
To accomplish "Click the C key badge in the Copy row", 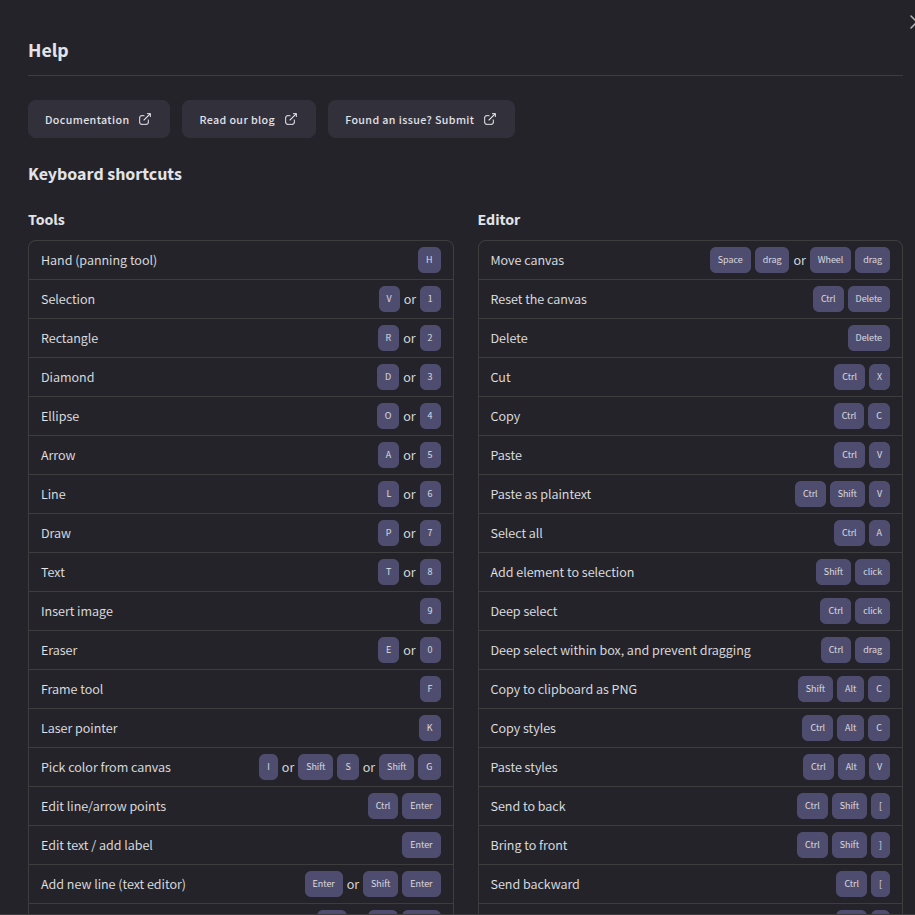I will (x=879, y=416).
